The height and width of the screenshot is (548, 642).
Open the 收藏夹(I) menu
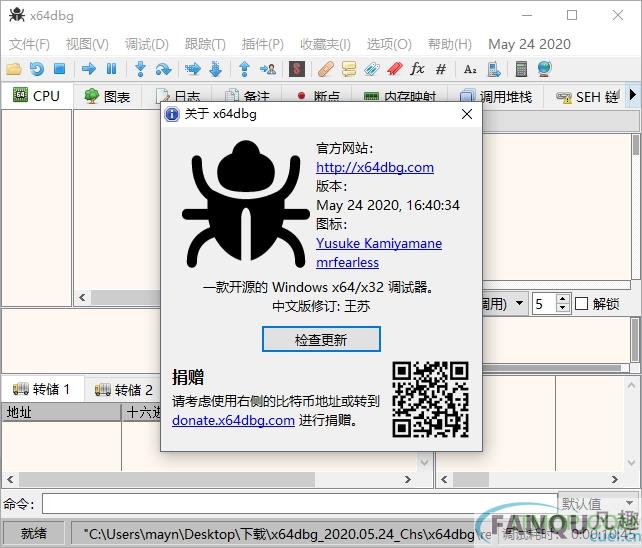pos(326,44)
